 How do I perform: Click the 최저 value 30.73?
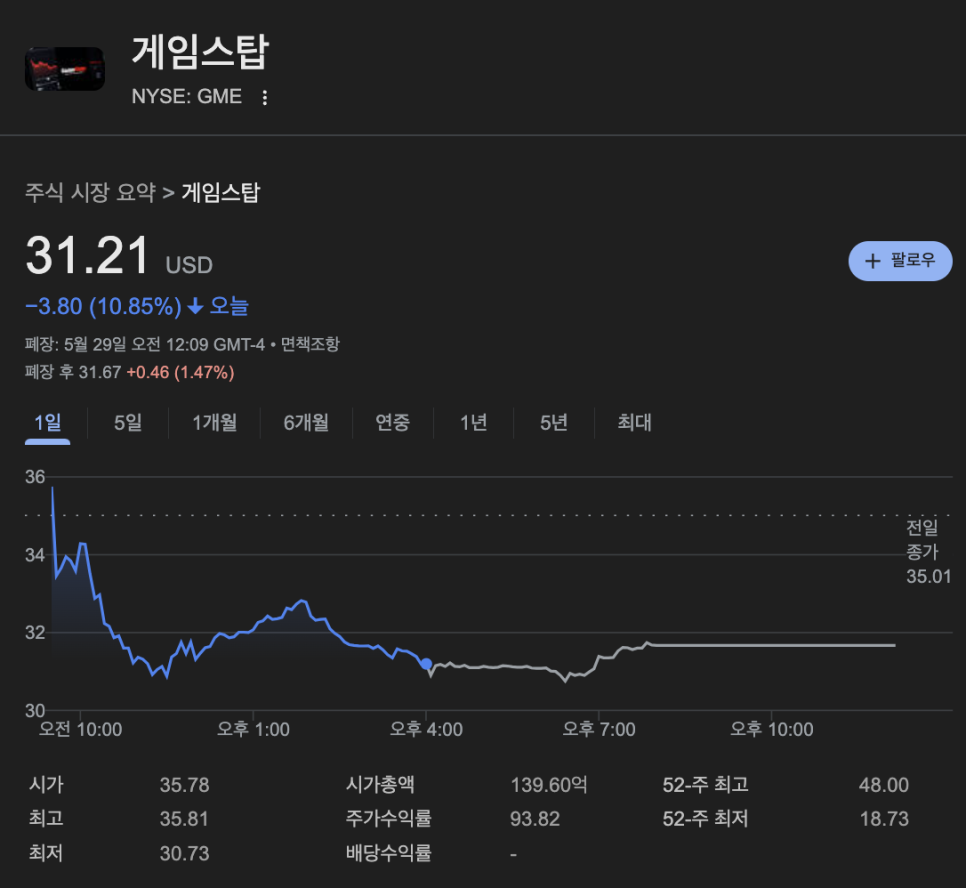[x=184, y=853]
